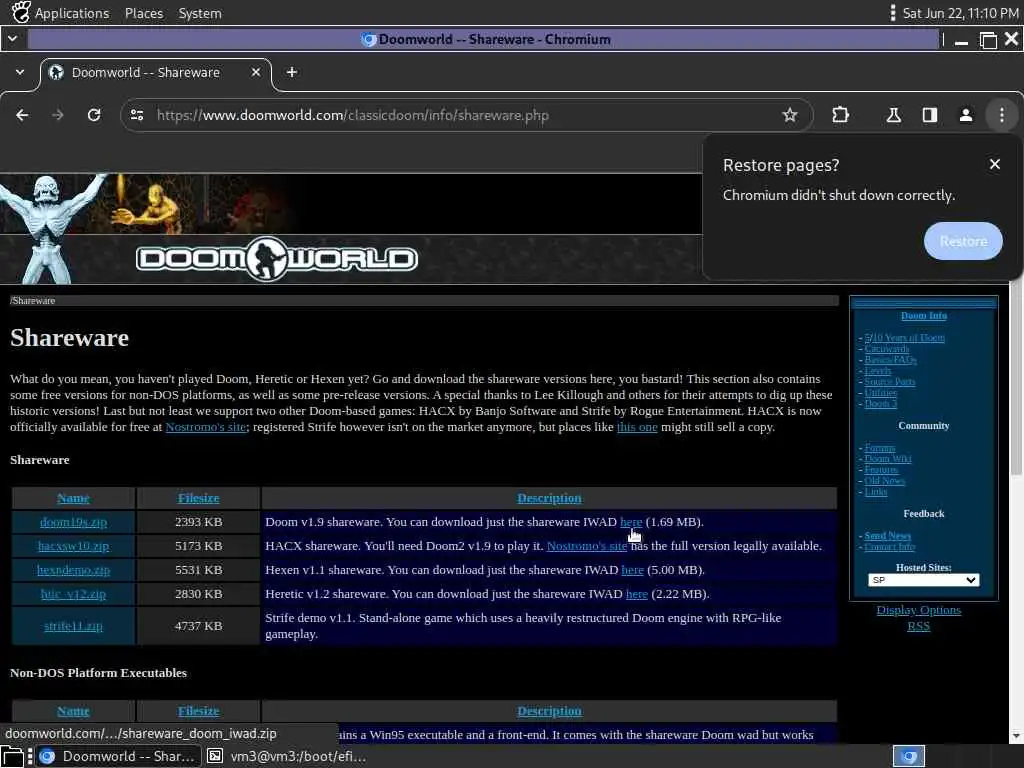Click Filesize header in Non-DOS table
The image size is (1024, 768).
click(x=199, y=711)
